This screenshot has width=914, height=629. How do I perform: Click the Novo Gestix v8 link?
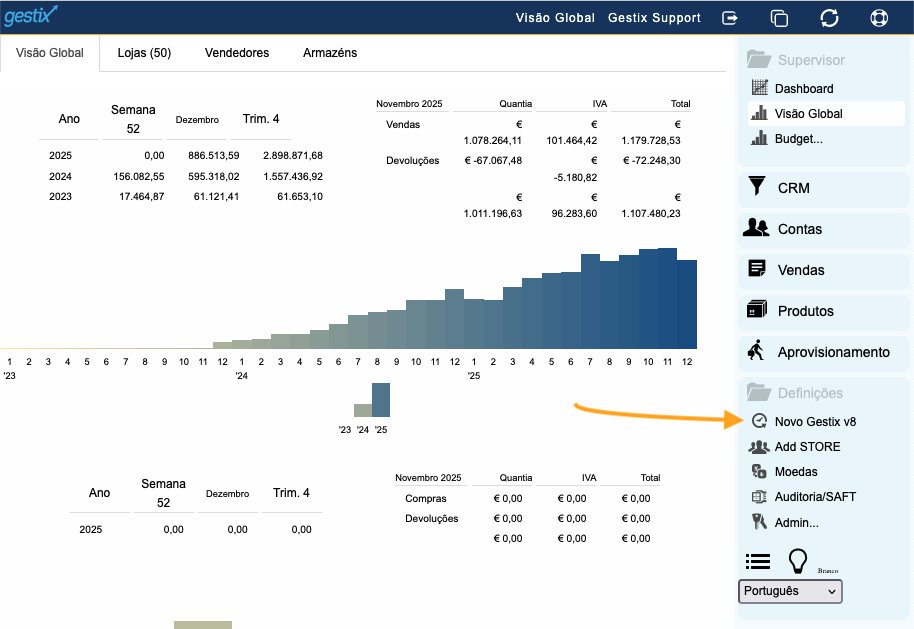[x=814, y=422]
